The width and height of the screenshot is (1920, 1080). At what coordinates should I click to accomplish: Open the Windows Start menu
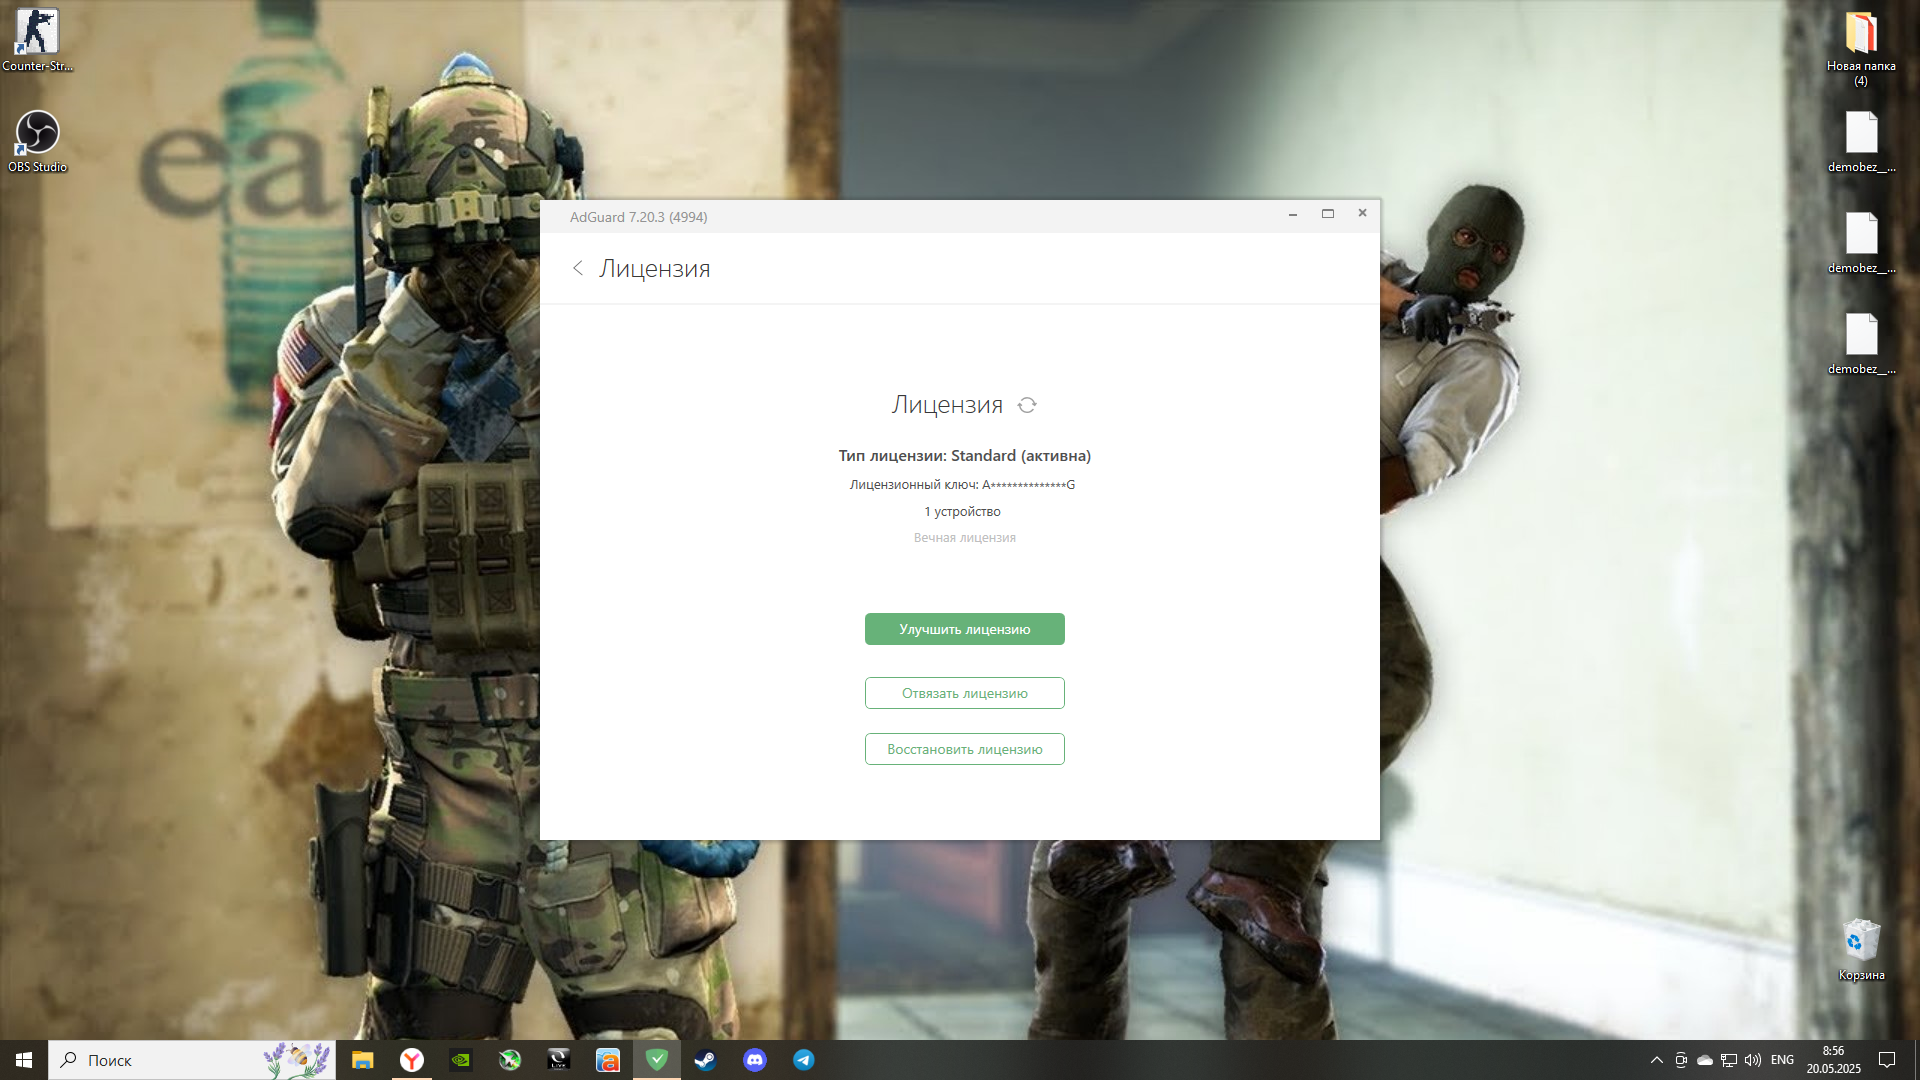point(24,1060)
